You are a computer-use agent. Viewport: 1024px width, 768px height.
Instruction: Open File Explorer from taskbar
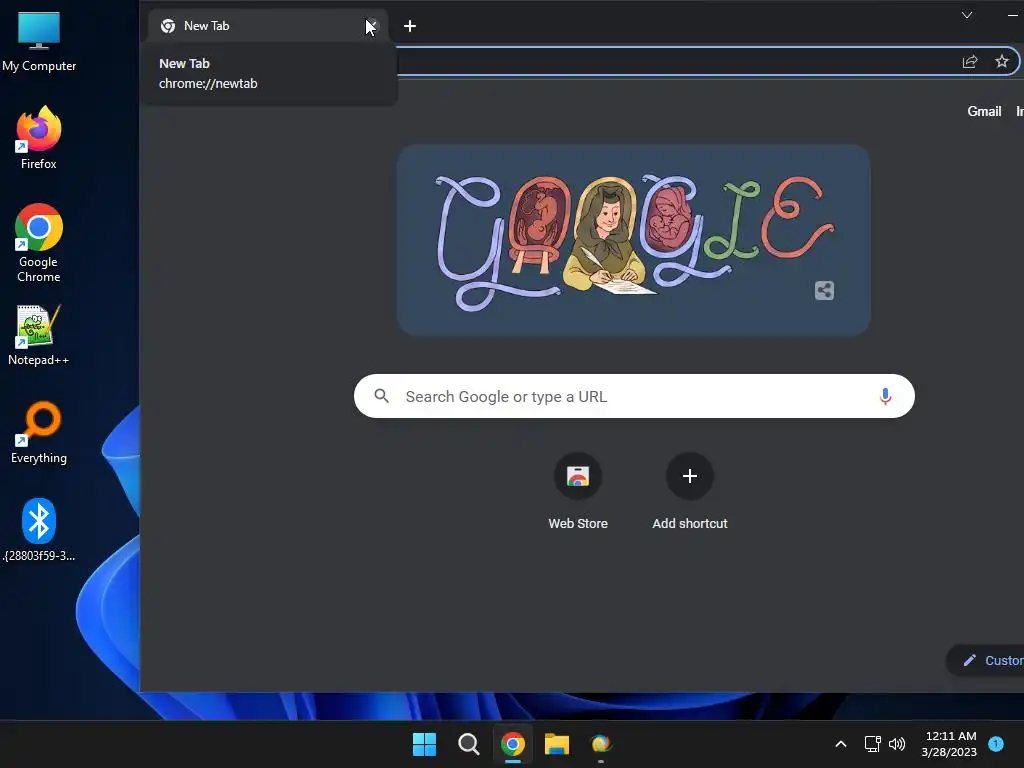coord(557,744)
